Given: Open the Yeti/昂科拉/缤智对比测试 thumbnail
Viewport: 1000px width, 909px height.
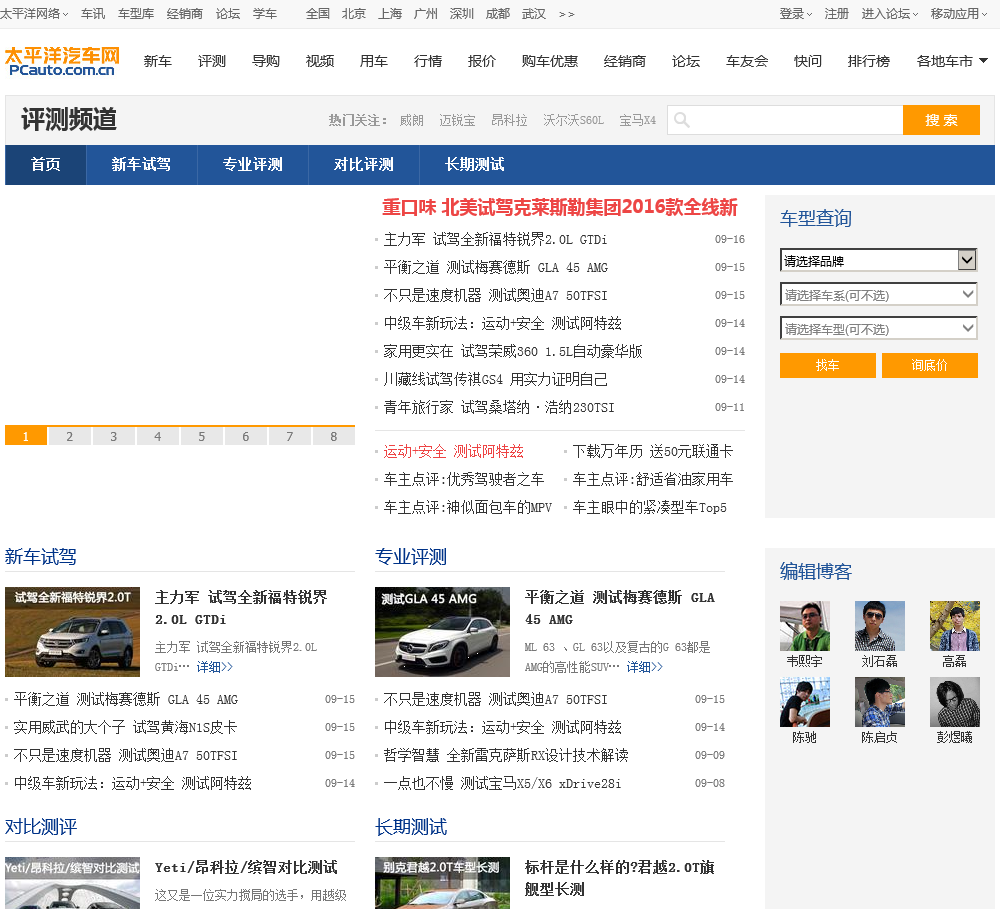Looking at the screenshot, I should point(72,883).
